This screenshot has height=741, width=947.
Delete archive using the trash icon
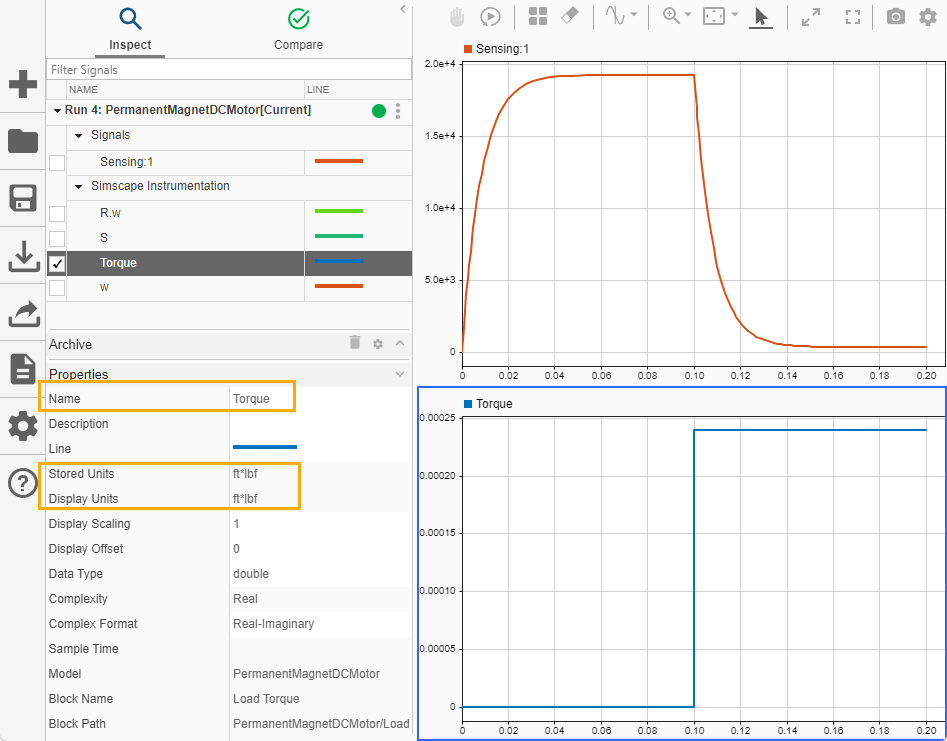tap(354, 343)
